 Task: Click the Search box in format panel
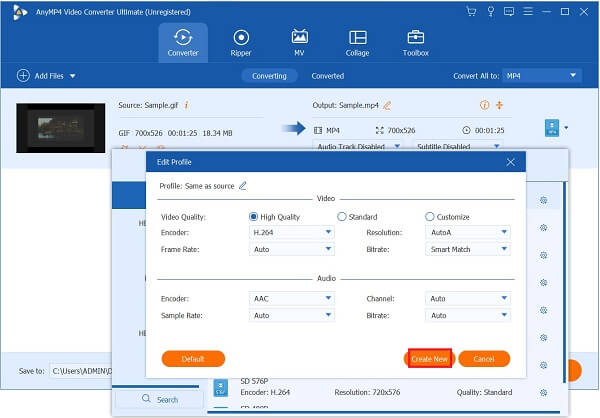pyautogui.click(x=160, y=399)
